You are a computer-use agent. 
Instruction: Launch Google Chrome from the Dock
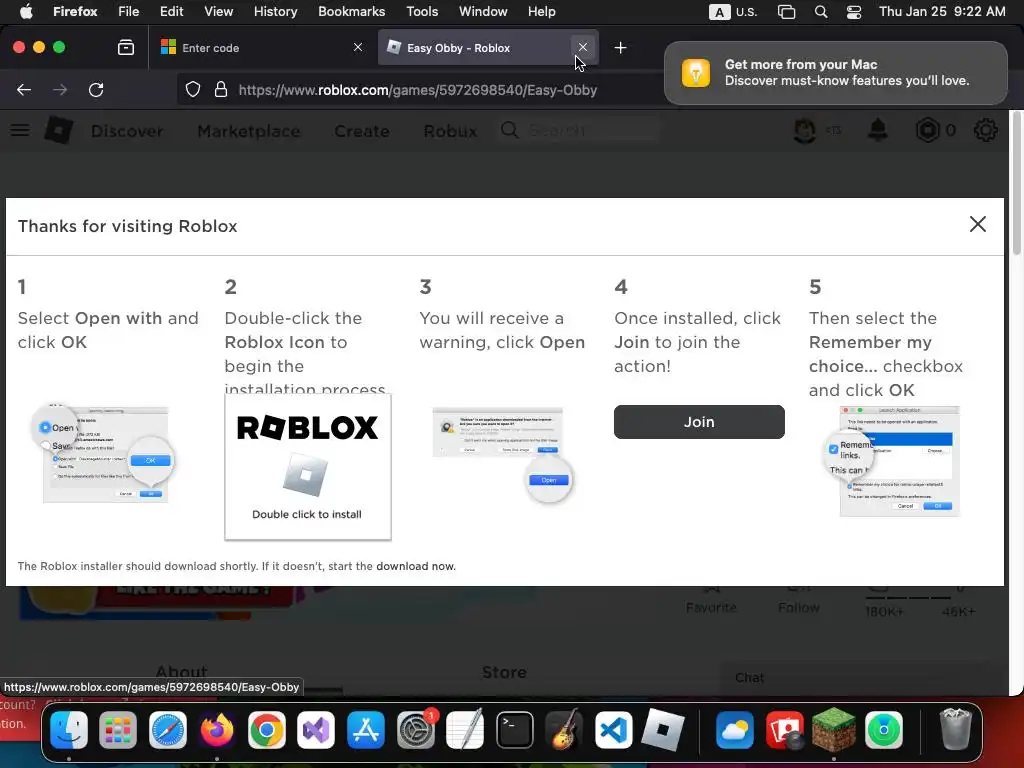pos(266,729)
